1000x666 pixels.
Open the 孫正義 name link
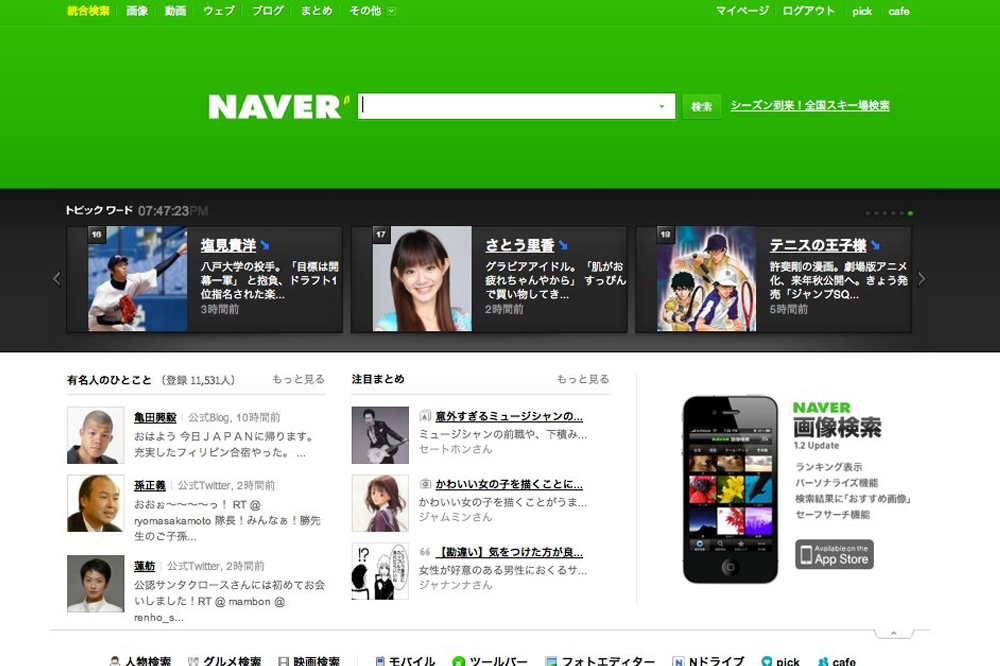coord(150,485)
